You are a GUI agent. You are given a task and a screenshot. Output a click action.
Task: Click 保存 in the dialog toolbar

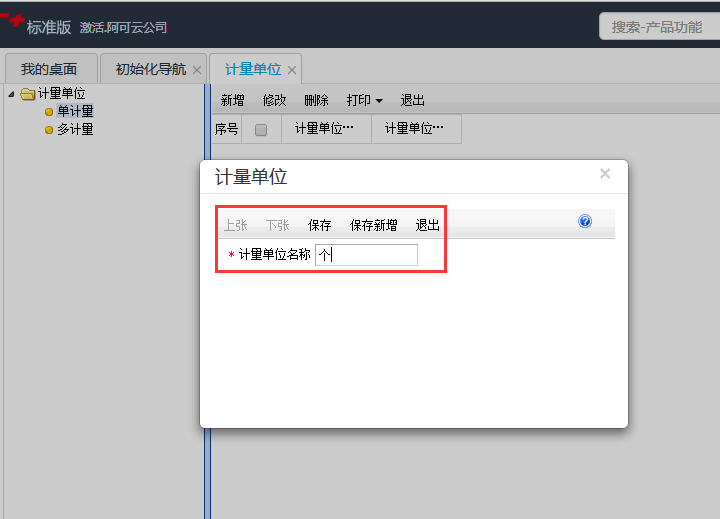320,225
